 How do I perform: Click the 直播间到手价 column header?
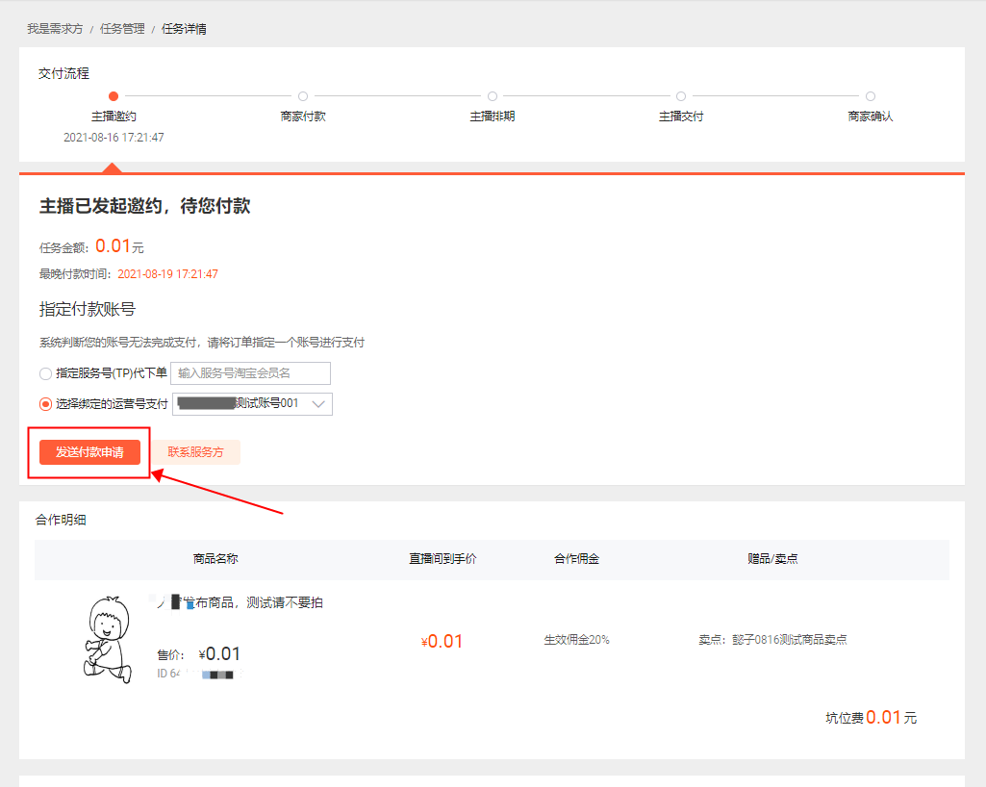(443, 559)
